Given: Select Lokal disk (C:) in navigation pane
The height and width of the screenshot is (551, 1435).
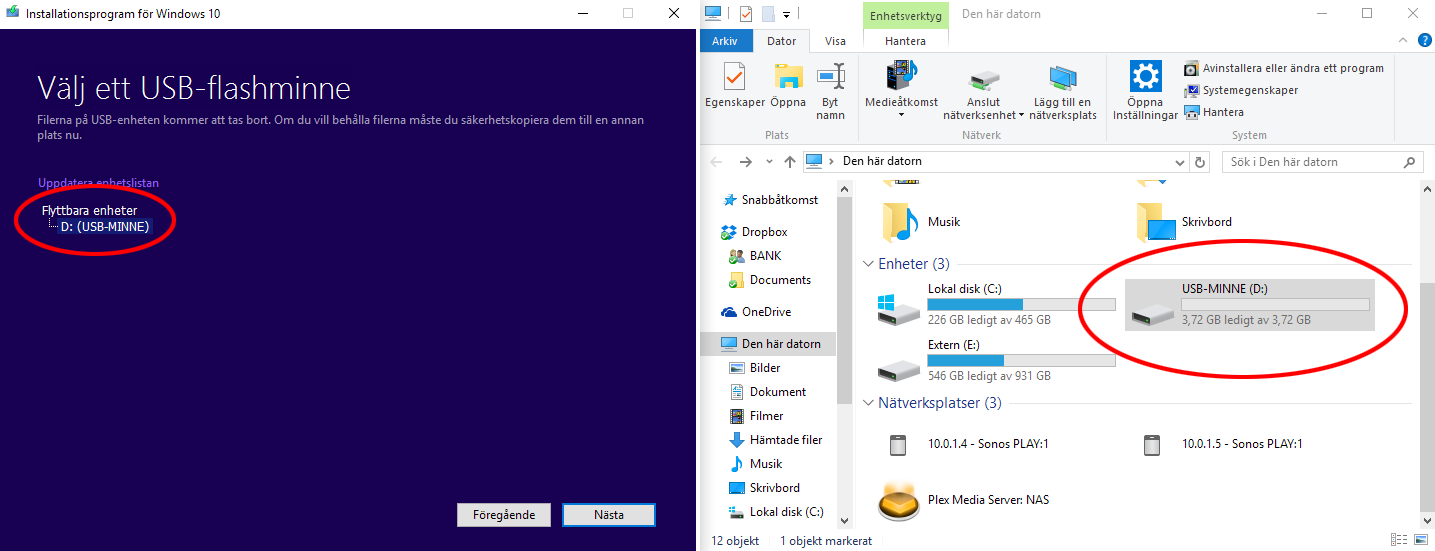Looking at the screenshot, I should (776, 512).
